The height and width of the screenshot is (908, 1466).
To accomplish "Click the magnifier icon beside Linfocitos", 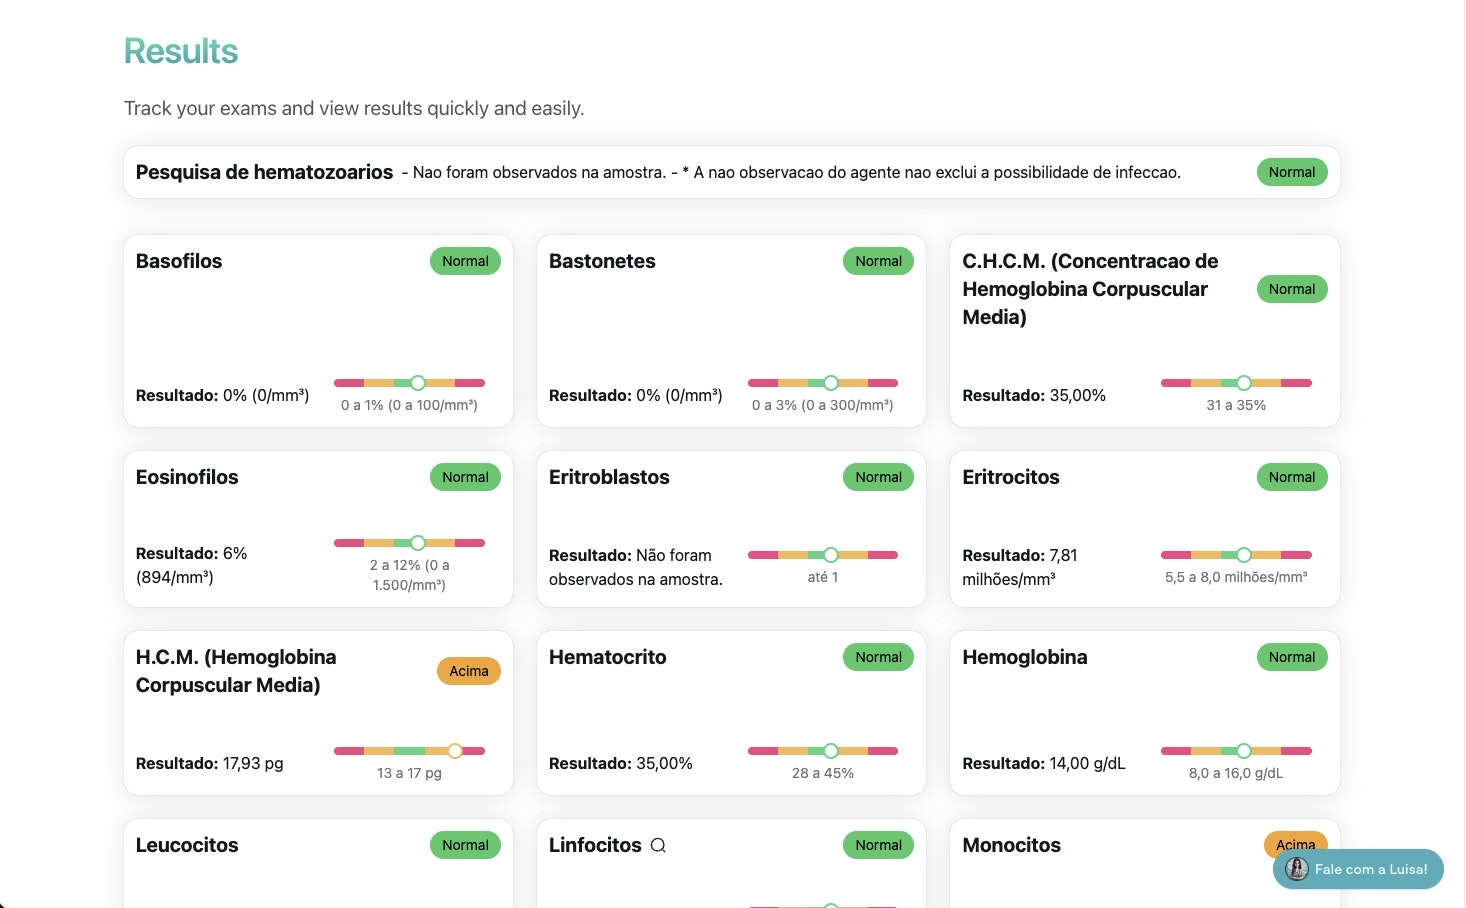I will tap(658, 845).
